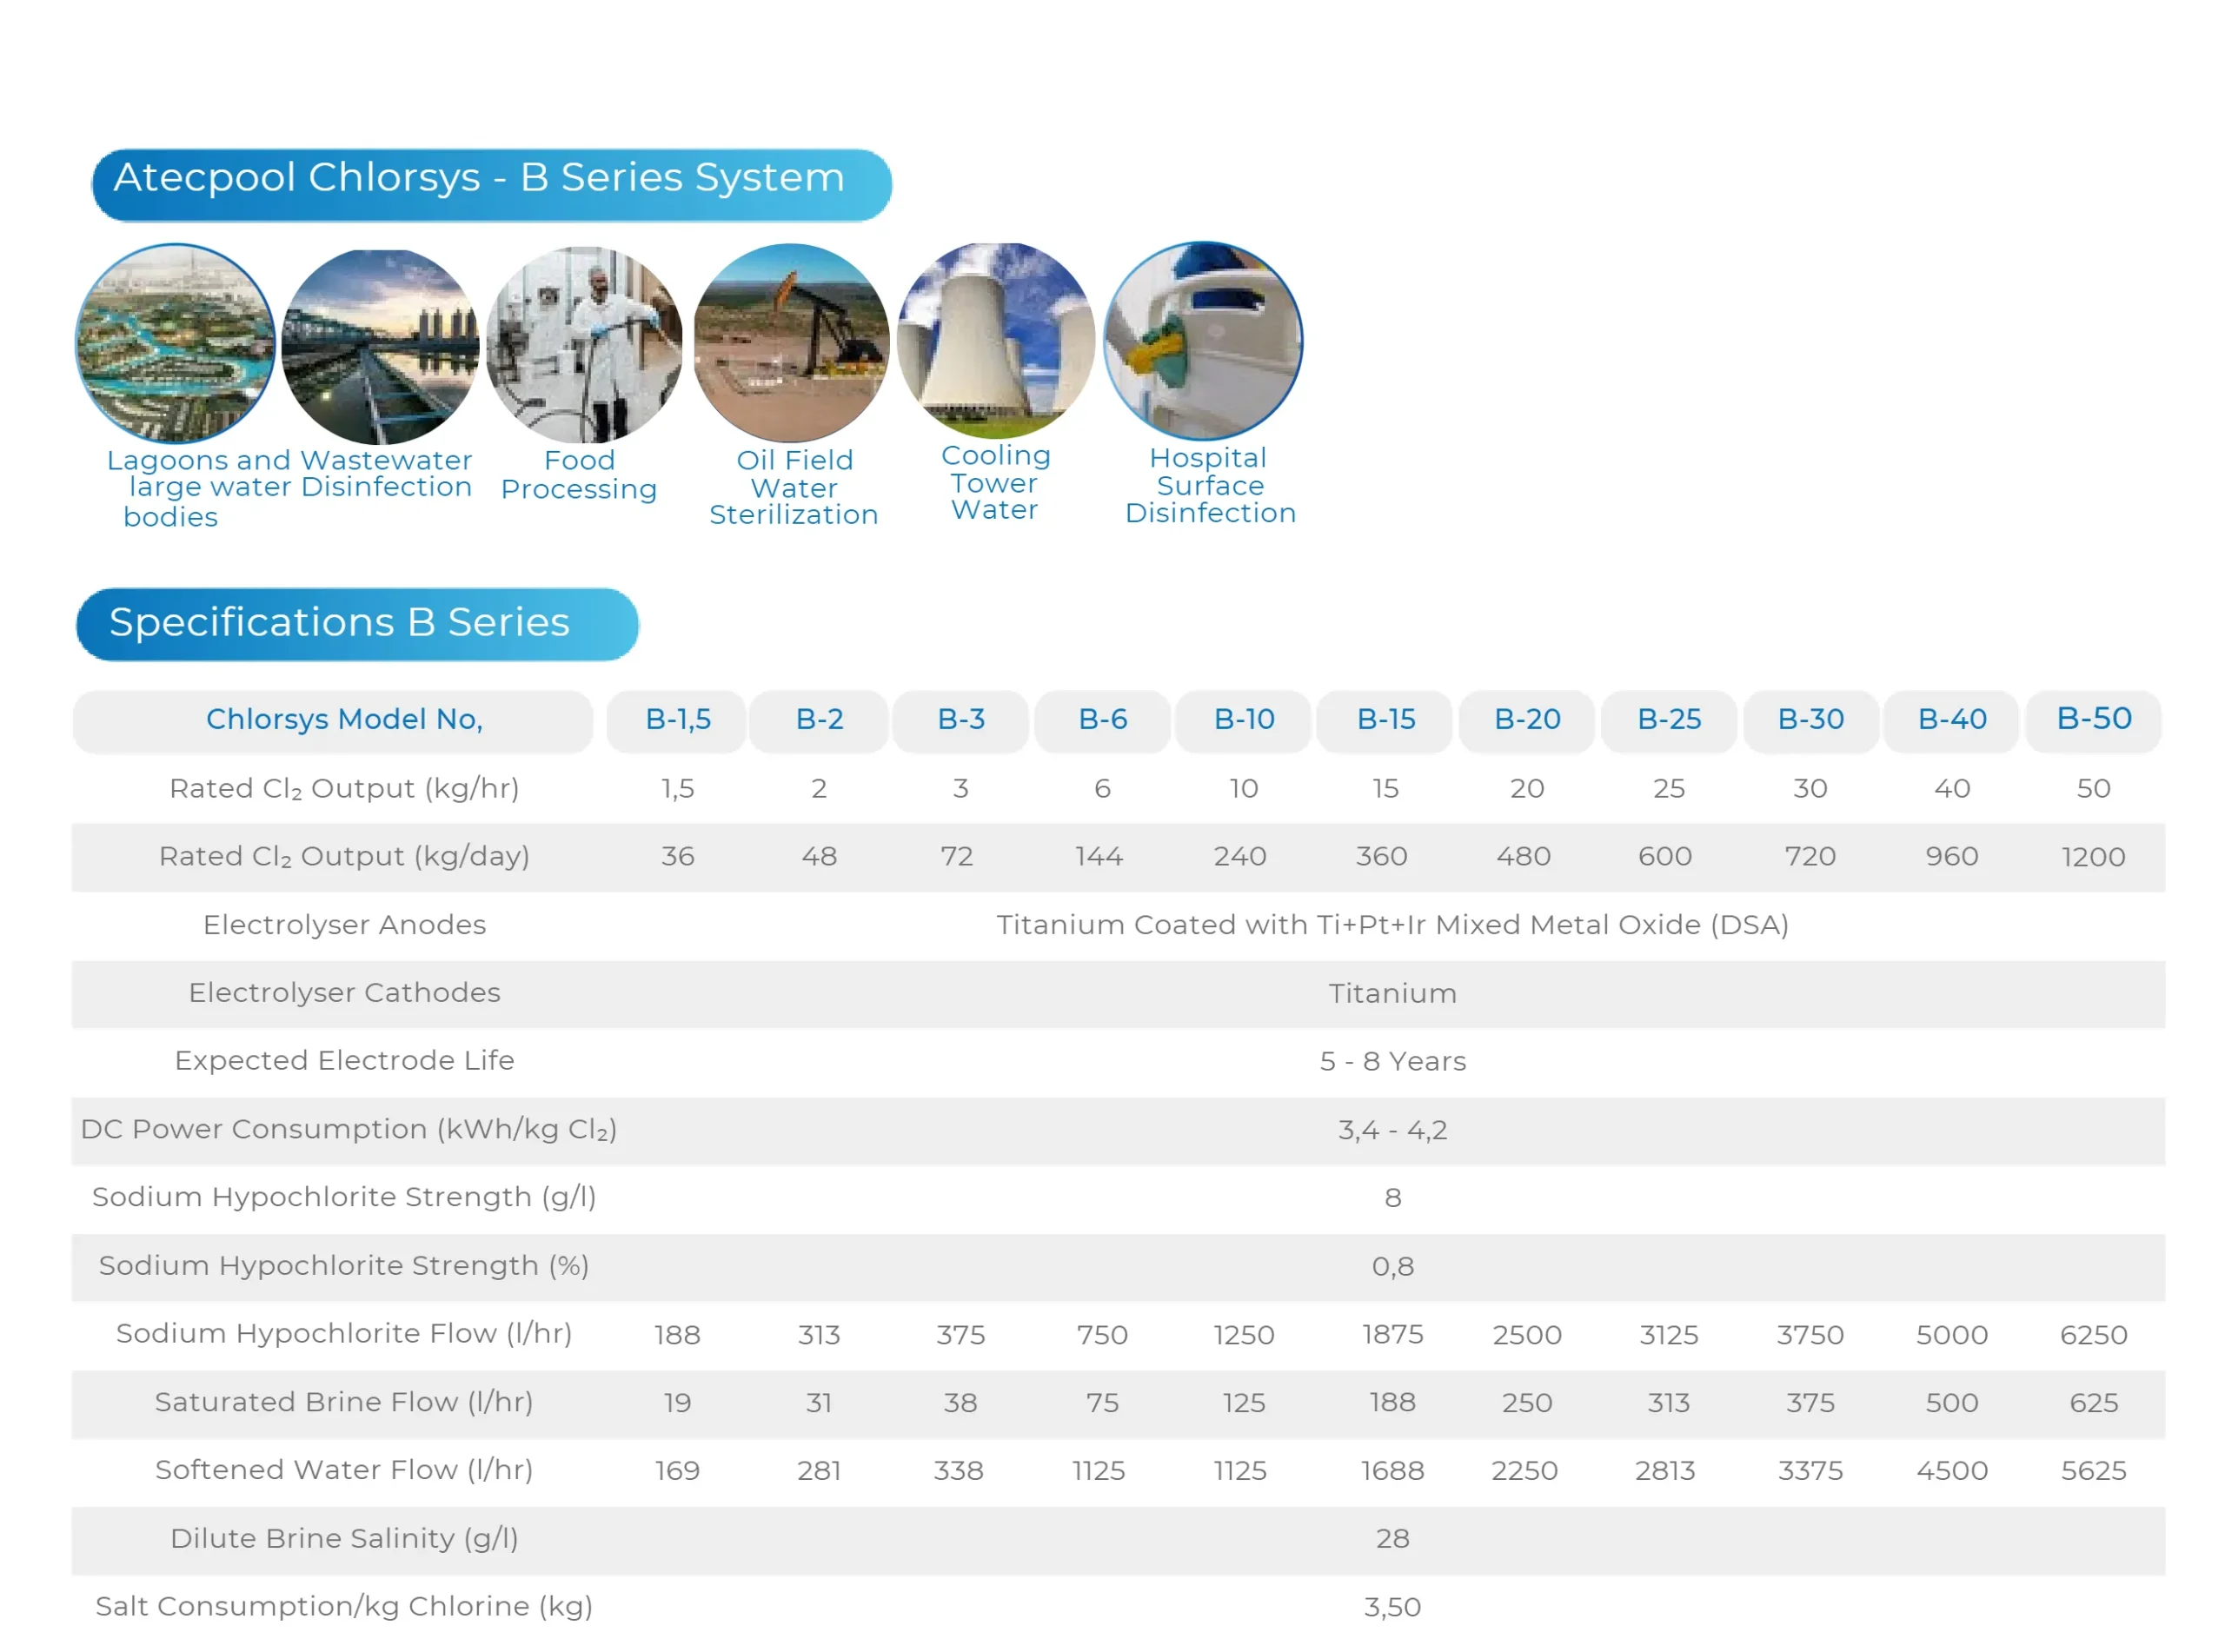This screenshot has height=1652, width=2225.
Task: Click Saturated Brine Flow (l/hr) label
Action: (344, 1403)
